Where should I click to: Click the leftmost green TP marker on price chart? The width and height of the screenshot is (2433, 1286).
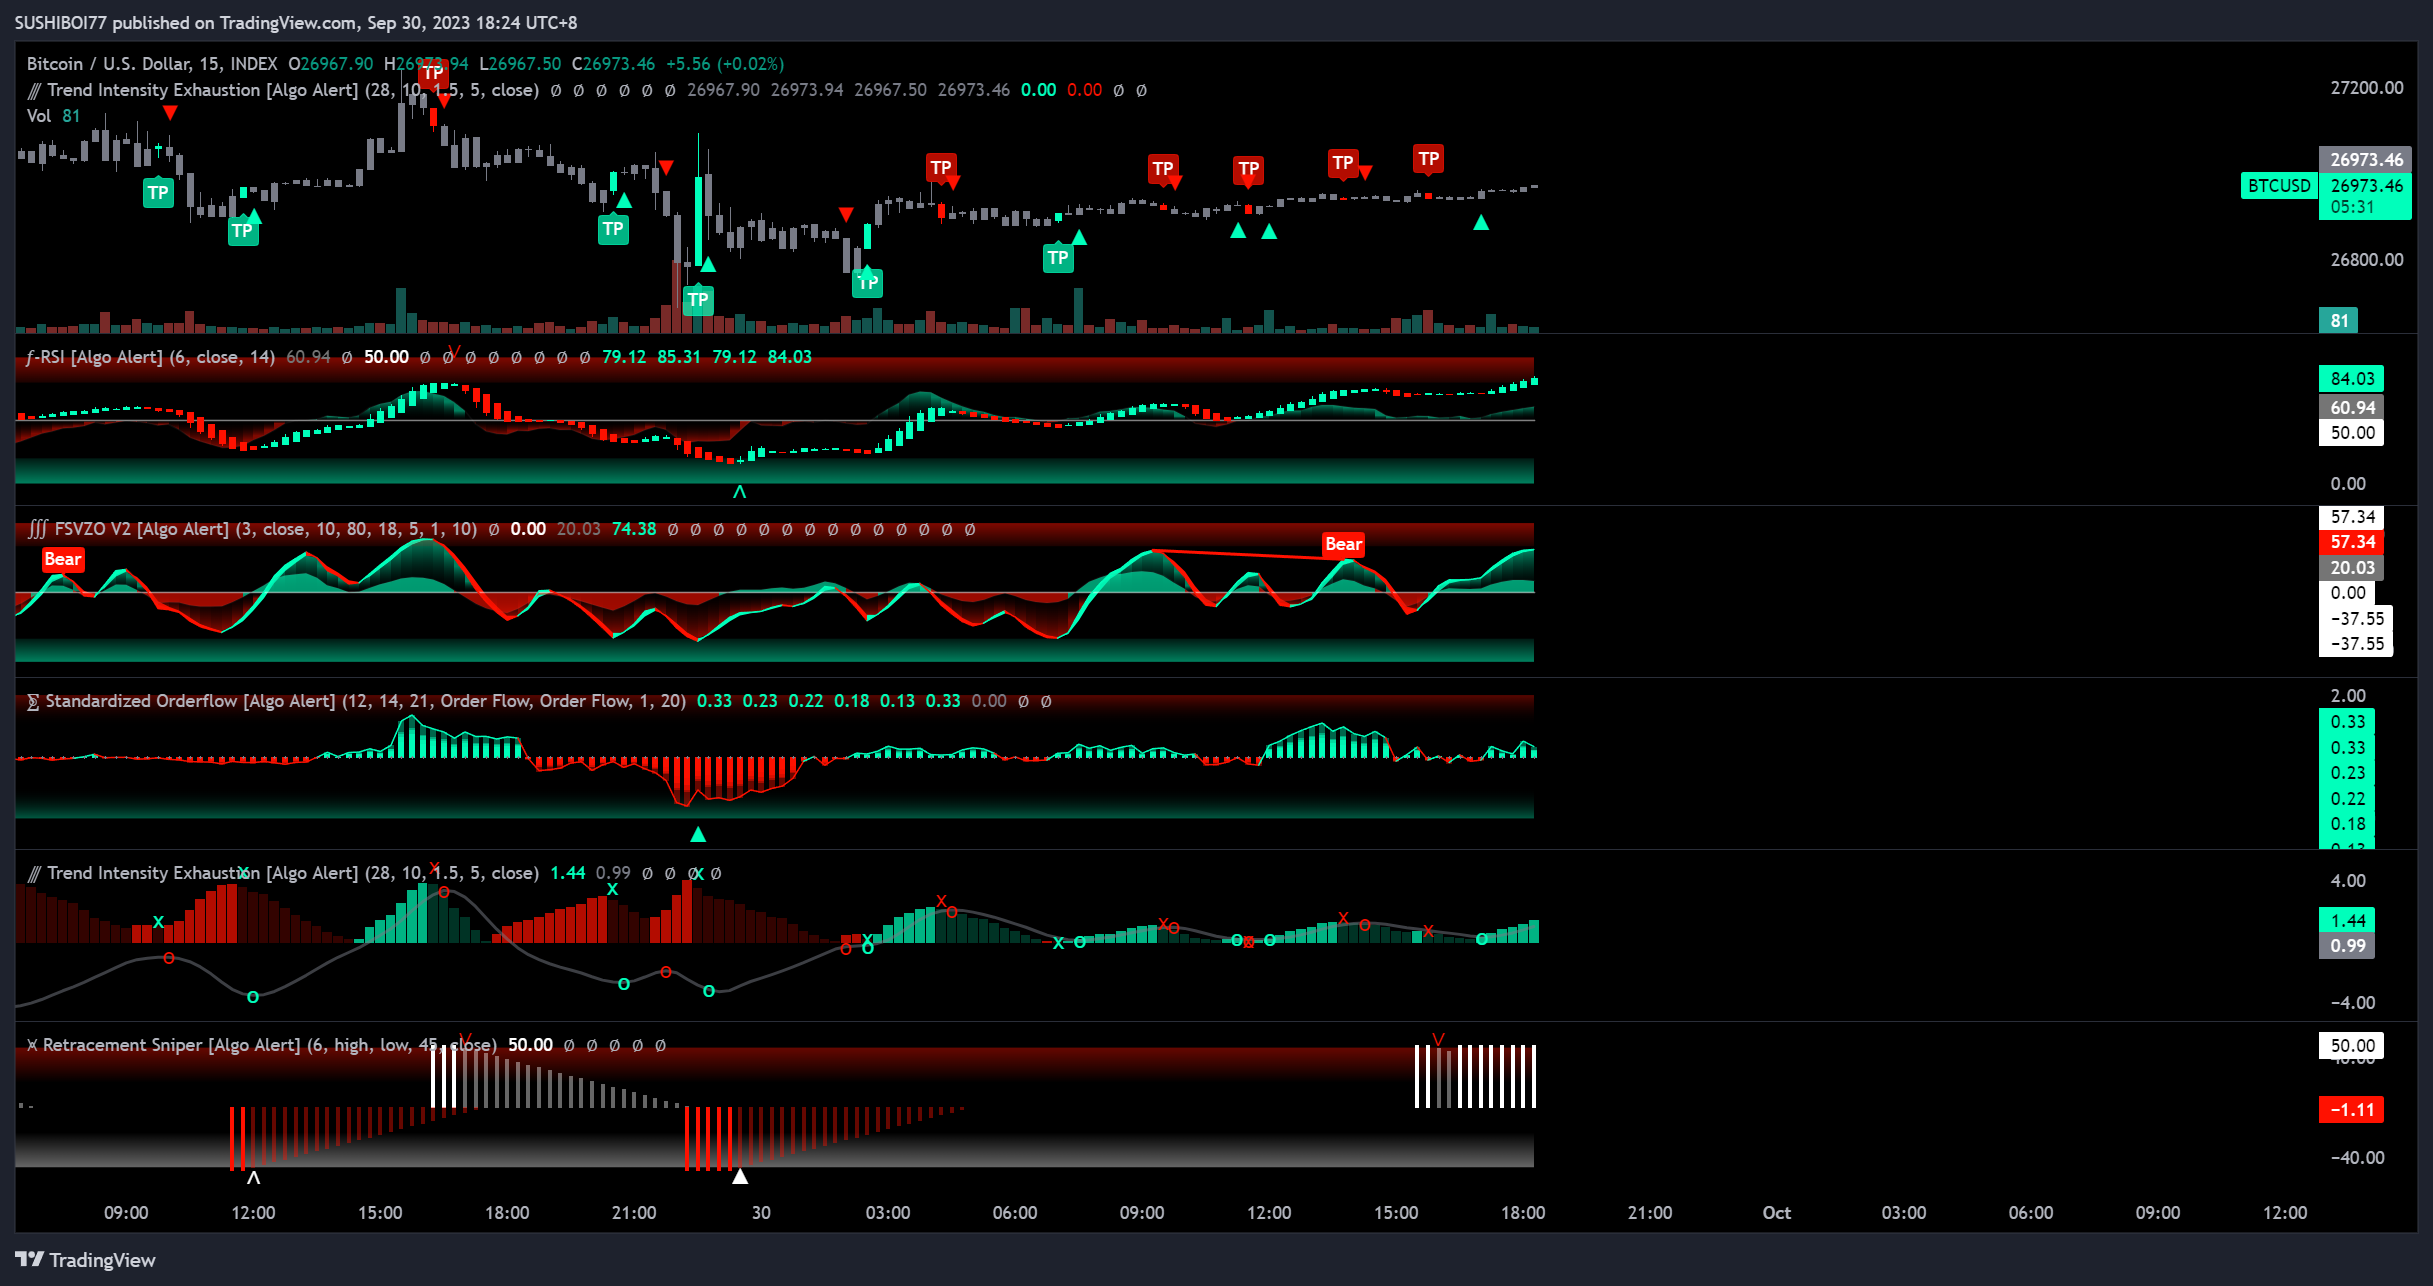click(x=158, y=193)
